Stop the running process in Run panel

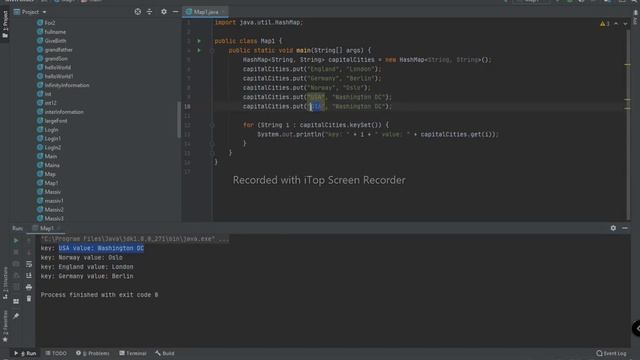(16, 252)
